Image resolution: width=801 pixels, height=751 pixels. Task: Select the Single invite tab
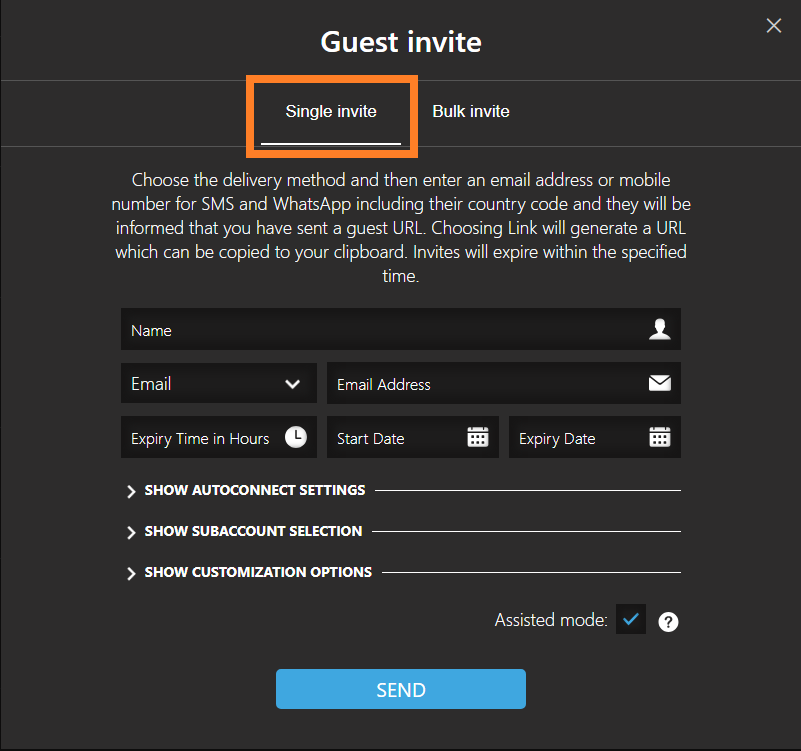331,111
